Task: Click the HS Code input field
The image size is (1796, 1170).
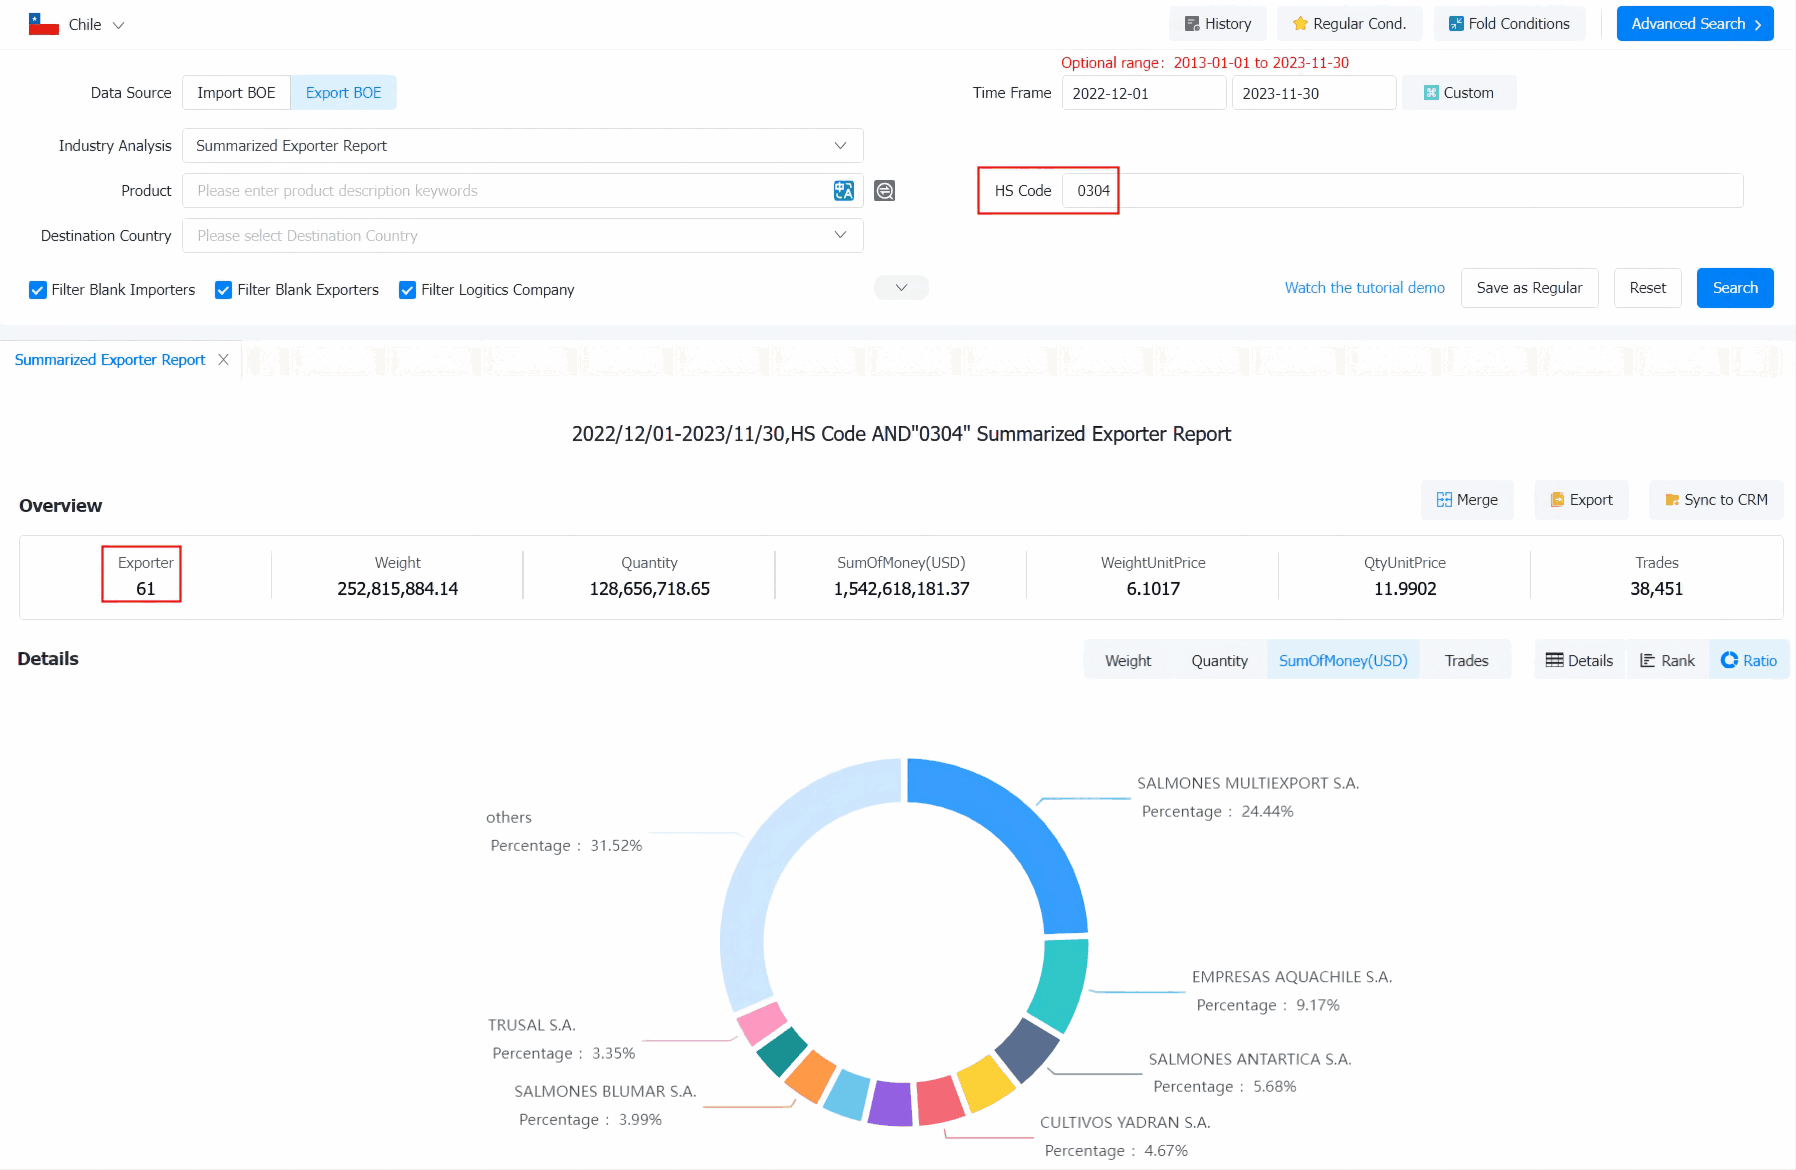Action: point(1402,191)
